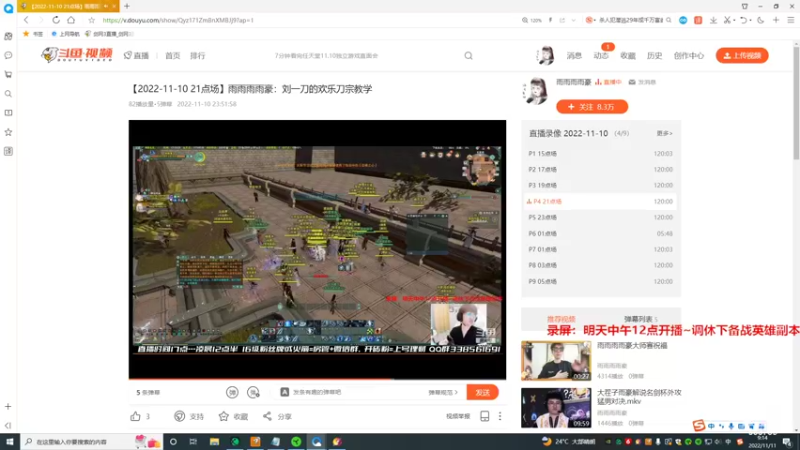Open the 弹幕规范 rules link
800x450 pixels.
(x=443, y=392)
